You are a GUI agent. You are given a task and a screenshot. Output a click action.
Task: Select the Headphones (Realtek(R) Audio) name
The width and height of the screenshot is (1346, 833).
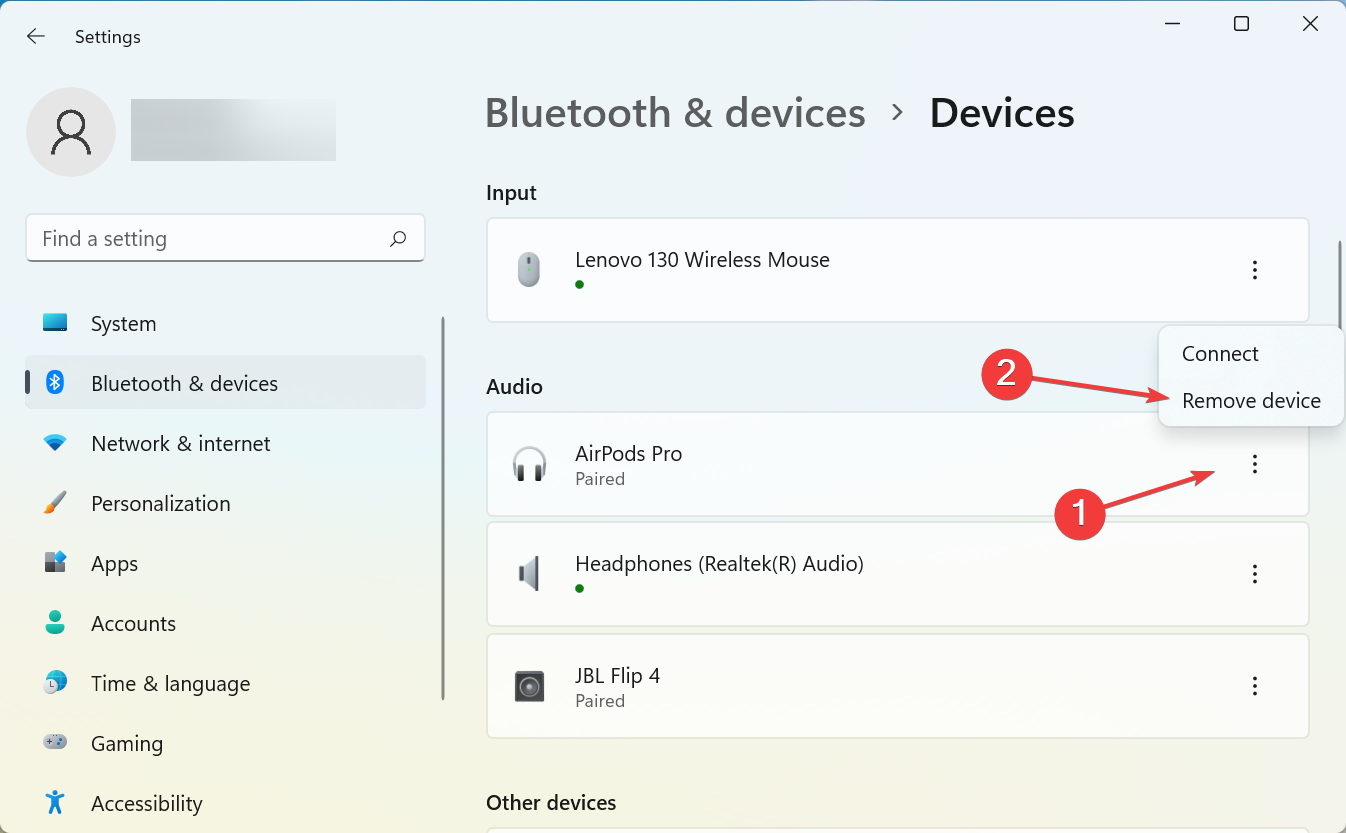719,564
